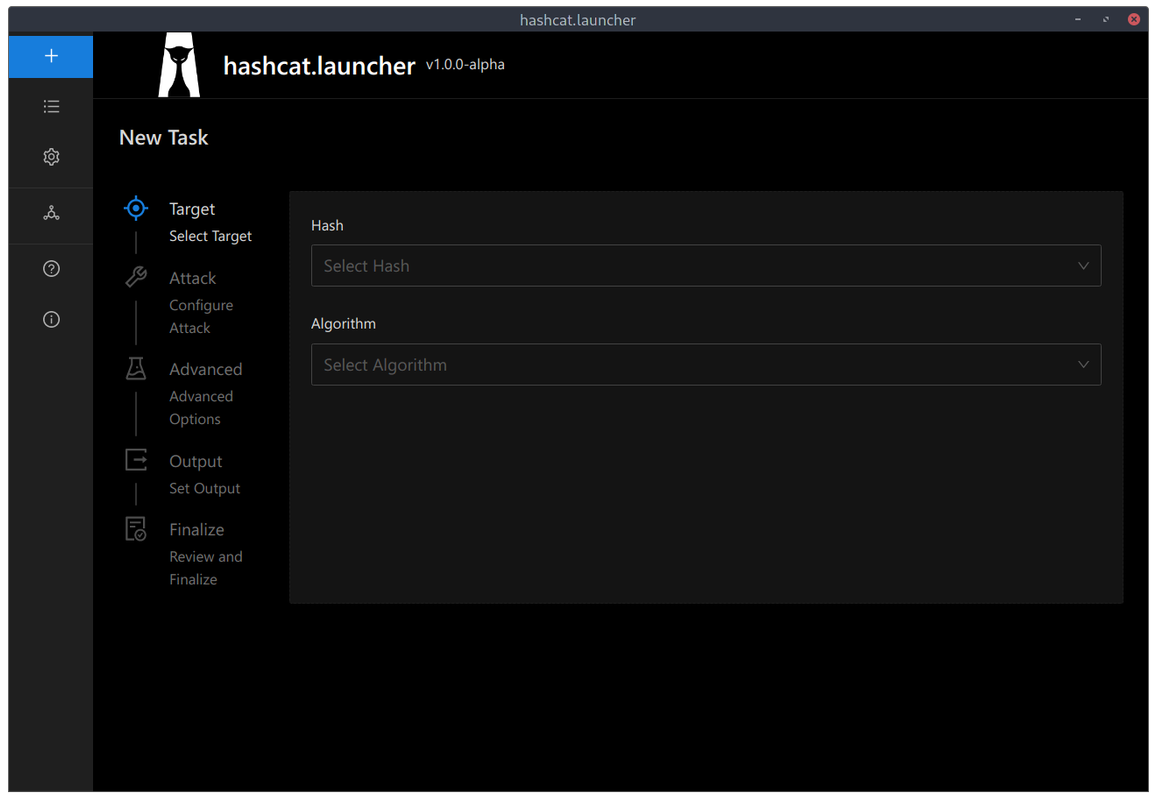Viewport: 1157px width, 800px height.
Task: Go to the Attack step title
Action: (x=193, y=278)
